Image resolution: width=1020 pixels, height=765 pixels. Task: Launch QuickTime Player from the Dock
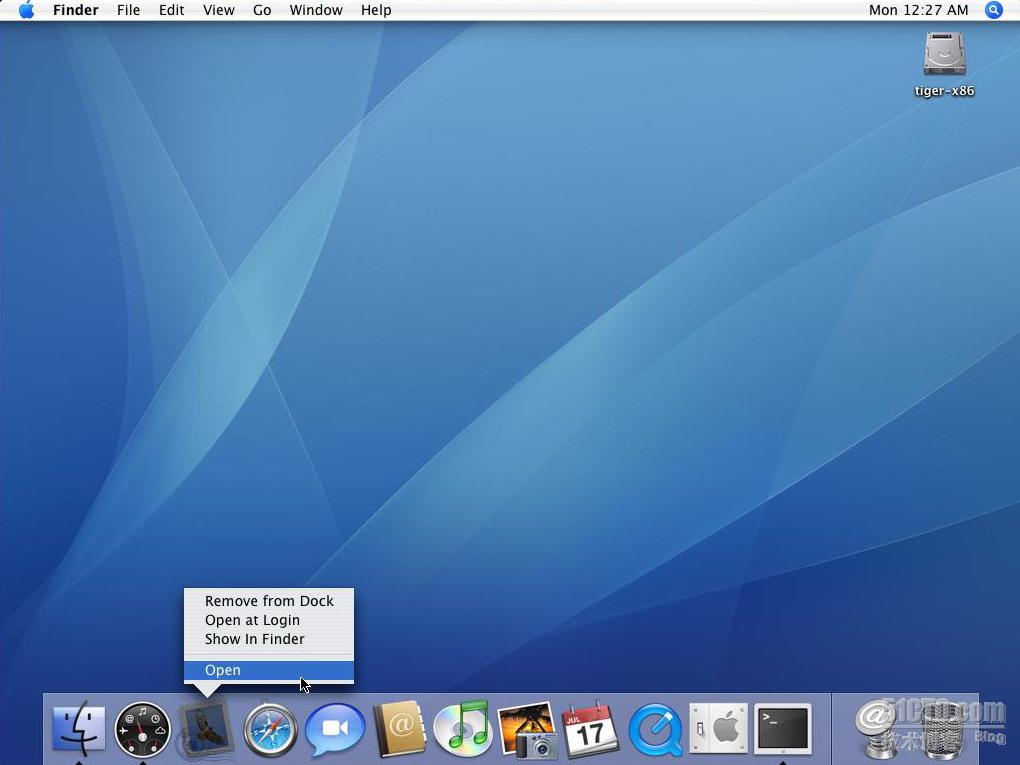coord(656,730)
